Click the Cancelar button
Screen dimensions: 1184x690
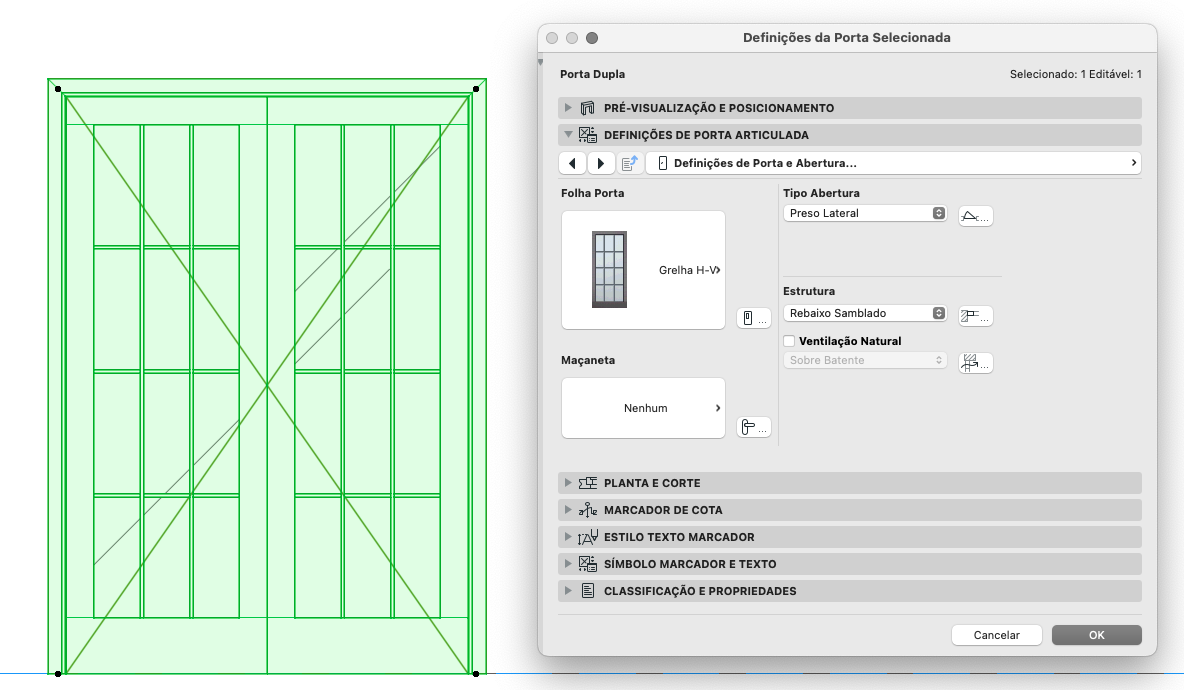click(997, 635)
